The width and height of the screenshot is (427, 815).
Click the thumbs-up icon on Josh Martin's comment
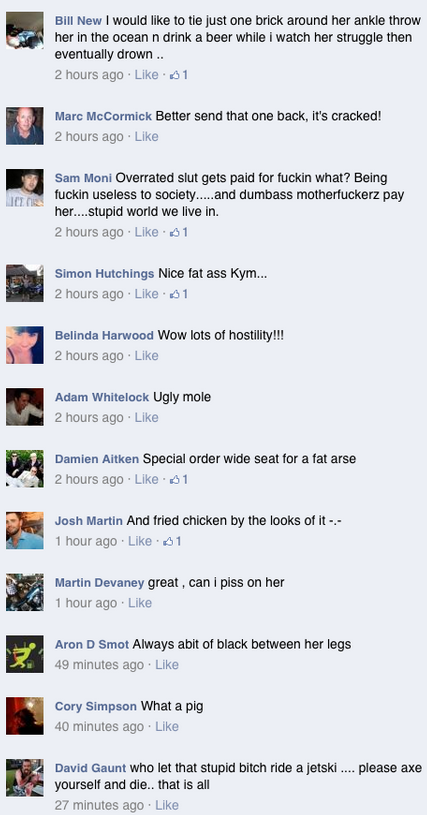pyautogui.click(x=168, y=541)
